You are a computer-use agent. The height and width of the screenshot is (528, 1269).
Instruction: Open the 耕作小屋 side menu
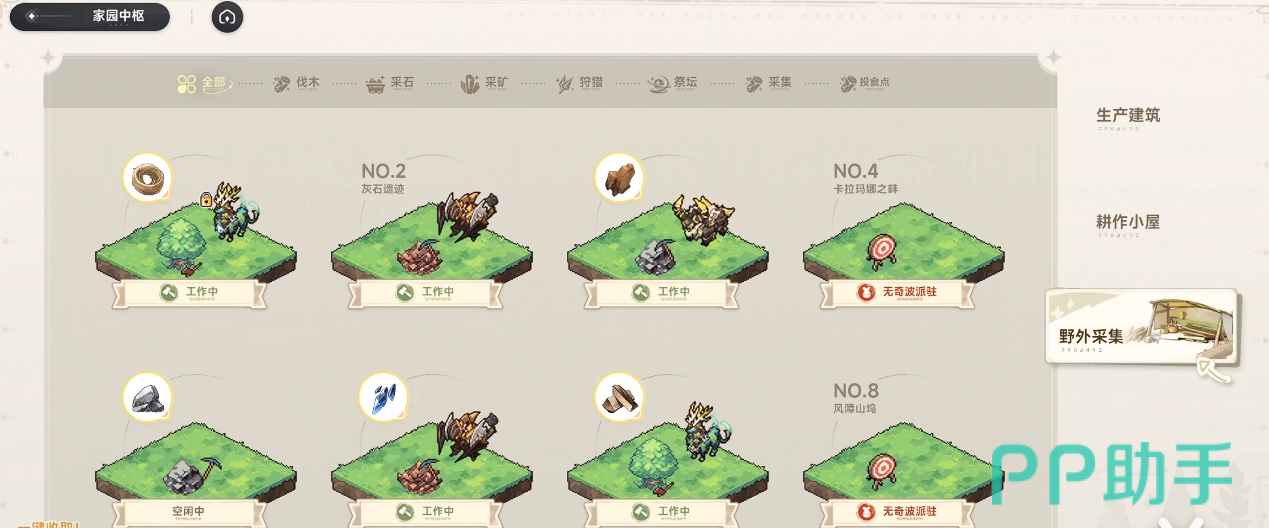click(1128, 224)
